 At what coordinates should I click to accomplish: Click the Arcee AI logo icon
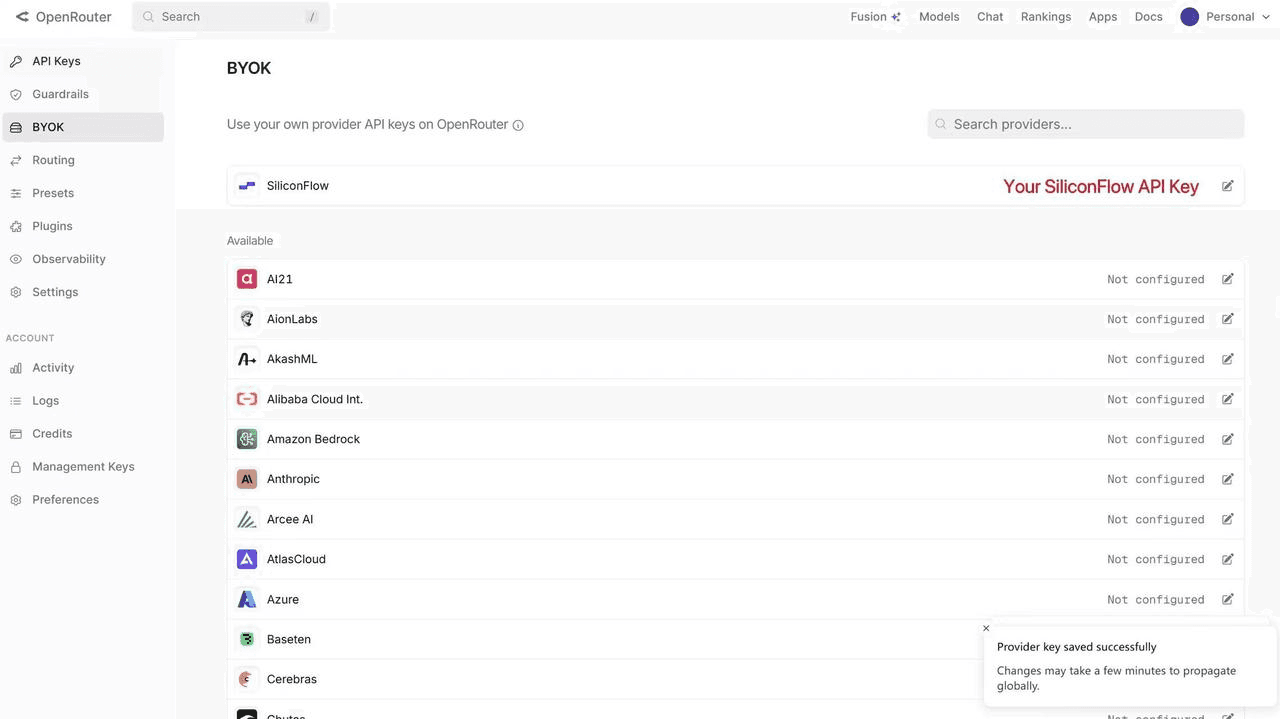(247, 519)
